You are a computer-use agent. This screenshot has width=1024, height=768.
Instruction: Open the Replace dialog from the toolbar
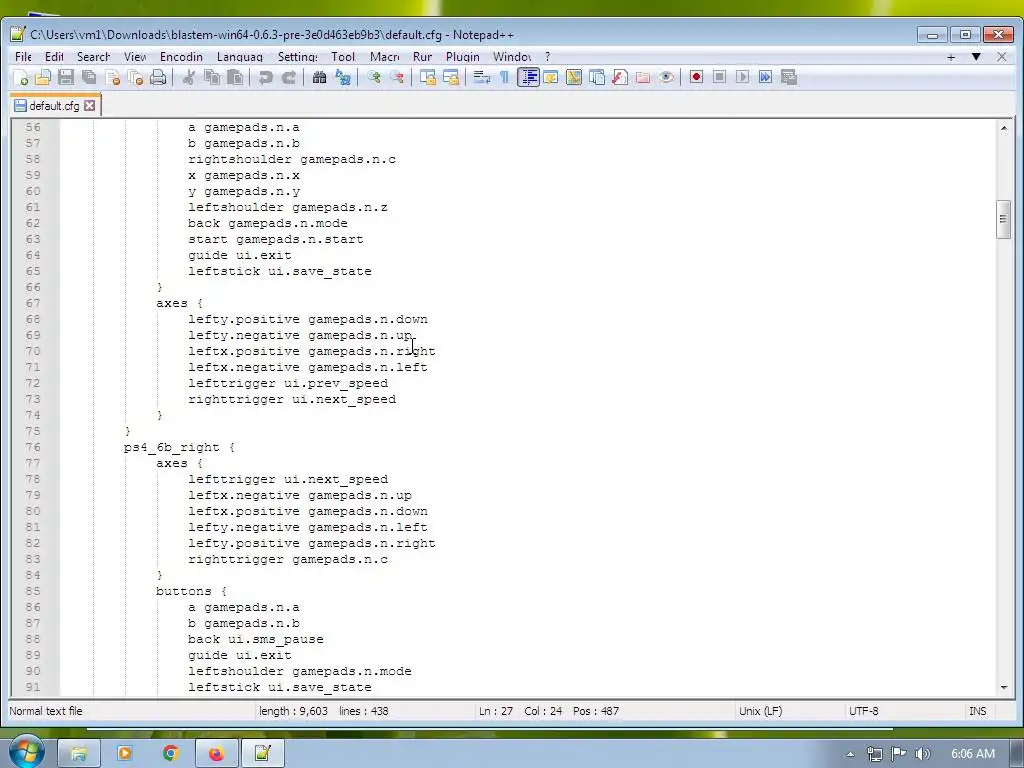342,78
